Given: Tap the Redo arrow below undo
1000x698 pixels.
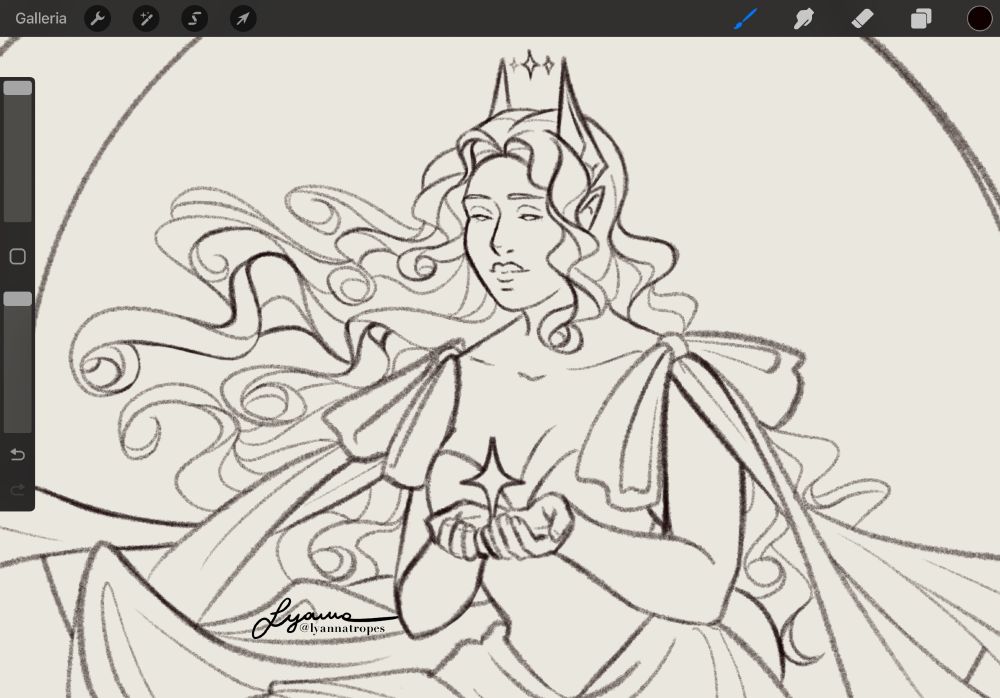Looking at the screenshot, I should pos(16,490).
